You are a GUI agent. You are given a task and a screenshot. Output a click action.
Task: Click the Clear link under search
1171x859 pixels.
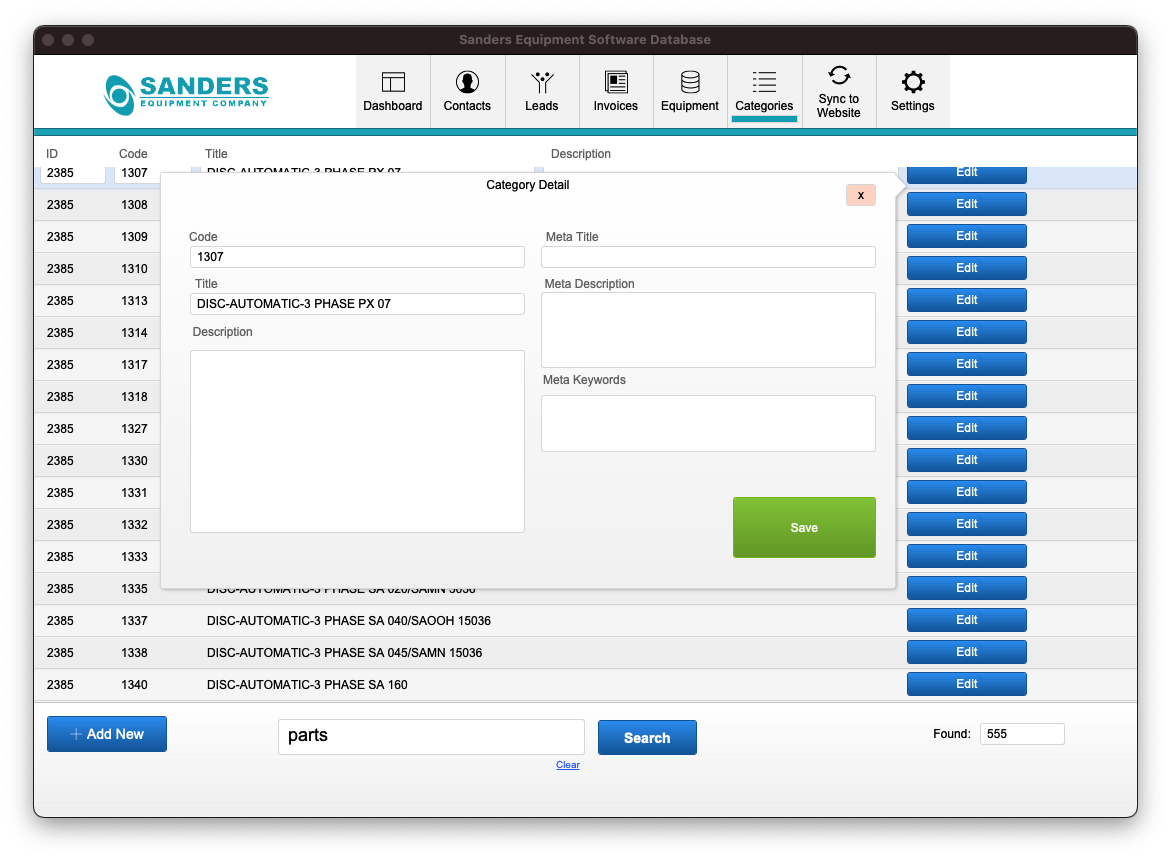[568, 765]
